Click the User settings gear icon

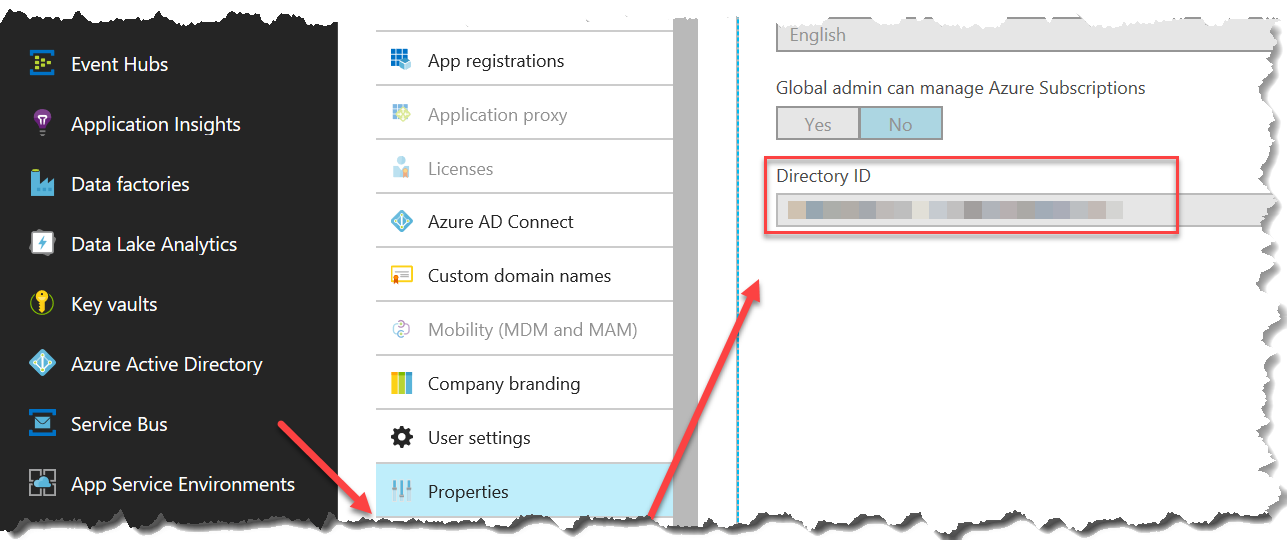tap(401, 438)
